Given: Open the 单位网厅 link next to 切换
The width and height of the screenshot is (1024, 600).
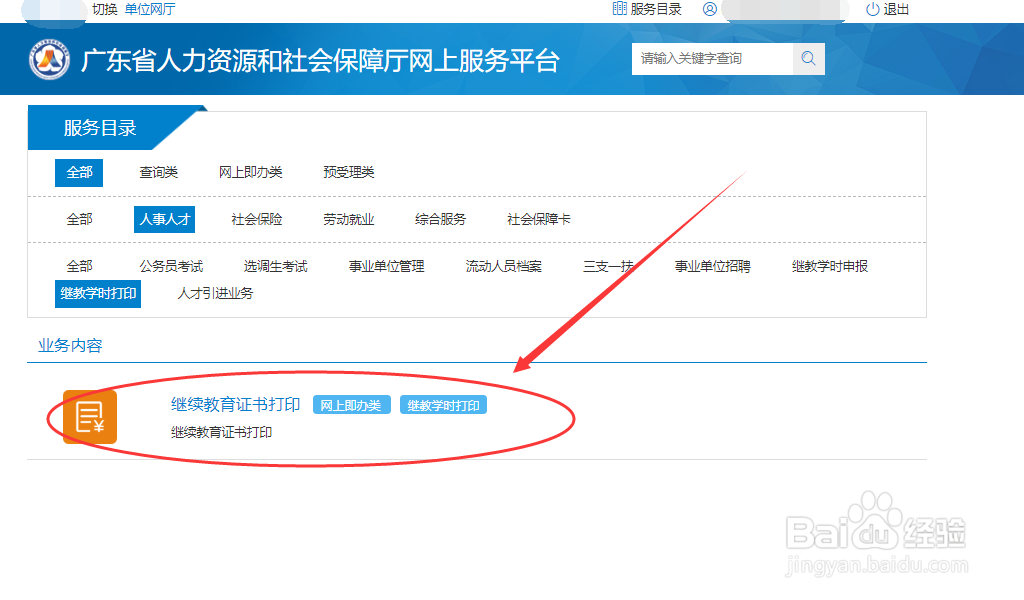Looking at the screenshot, I should (148, 10).
